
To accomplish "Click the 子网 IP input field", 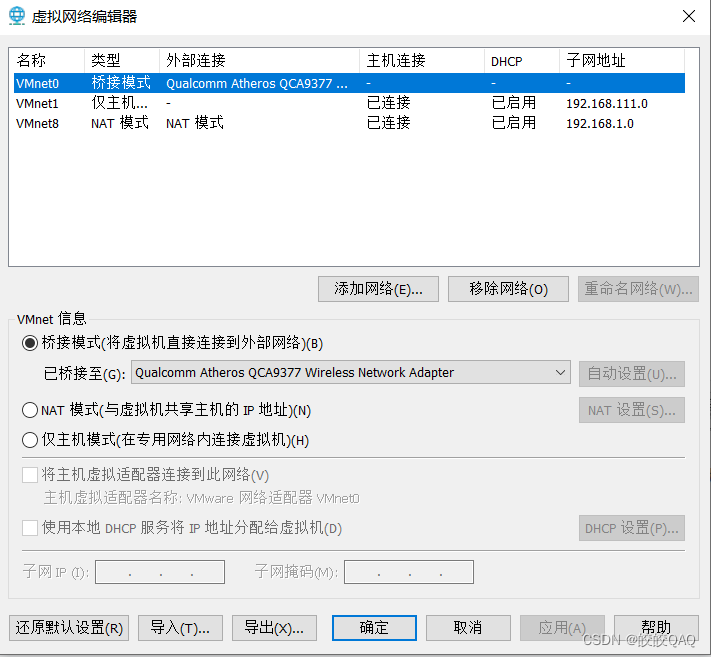I will (x=160, y=572).
